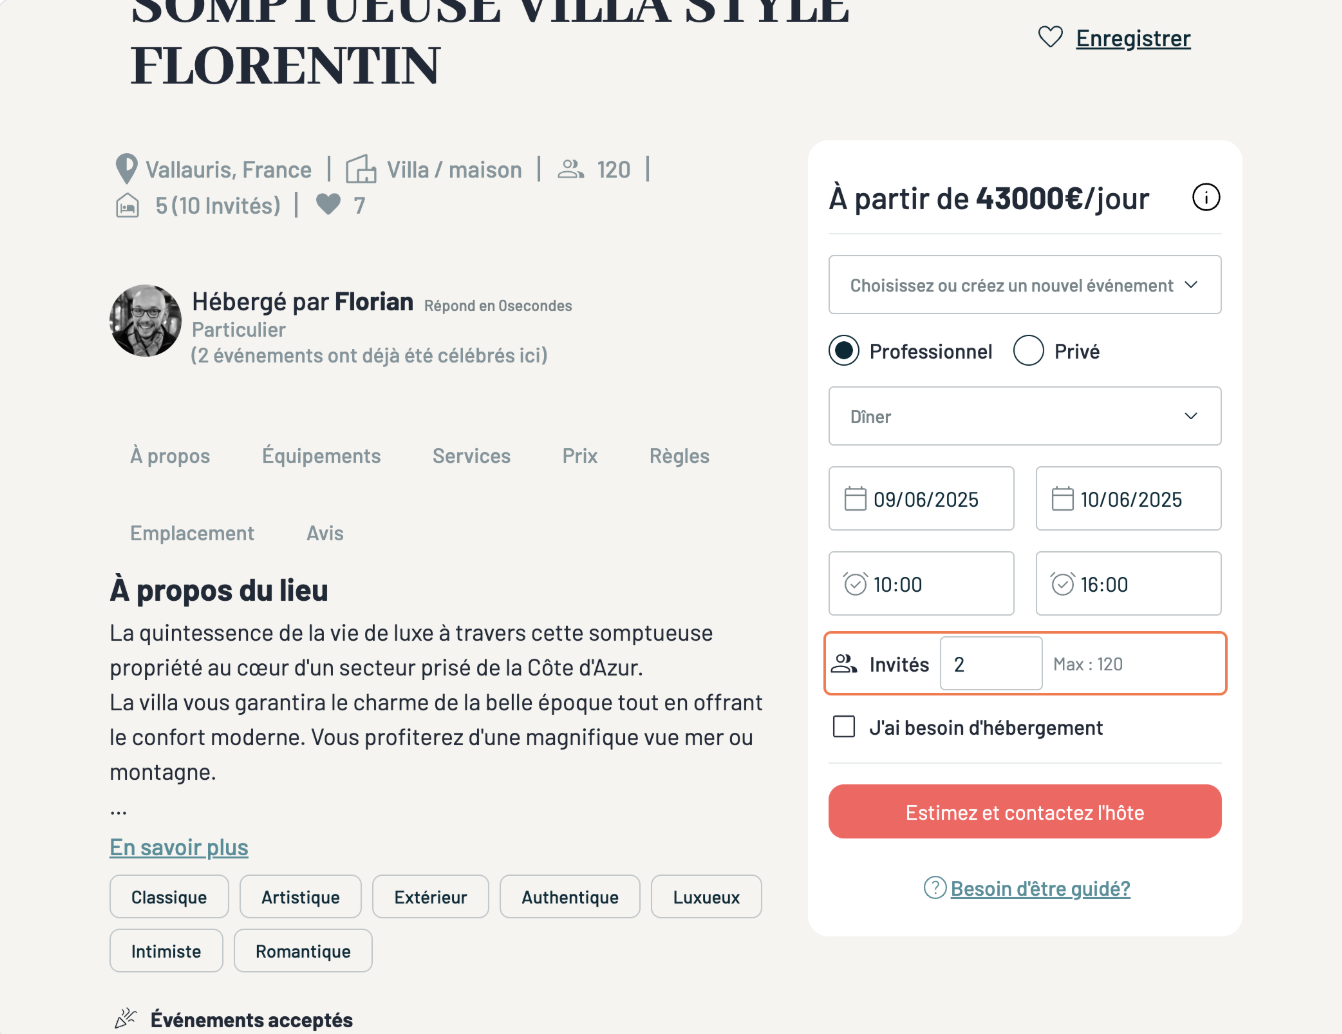Expand description via En savoir plus
The height and width of the screenshot is (1034, 1342).
[179, 848]
